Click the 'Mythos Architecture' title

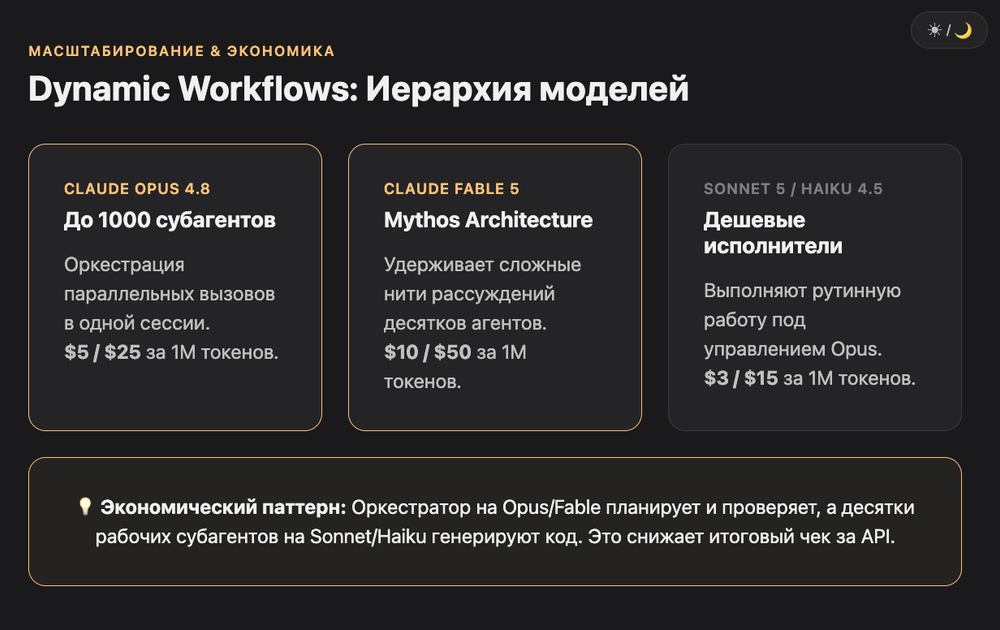click(x=489, y=220)
